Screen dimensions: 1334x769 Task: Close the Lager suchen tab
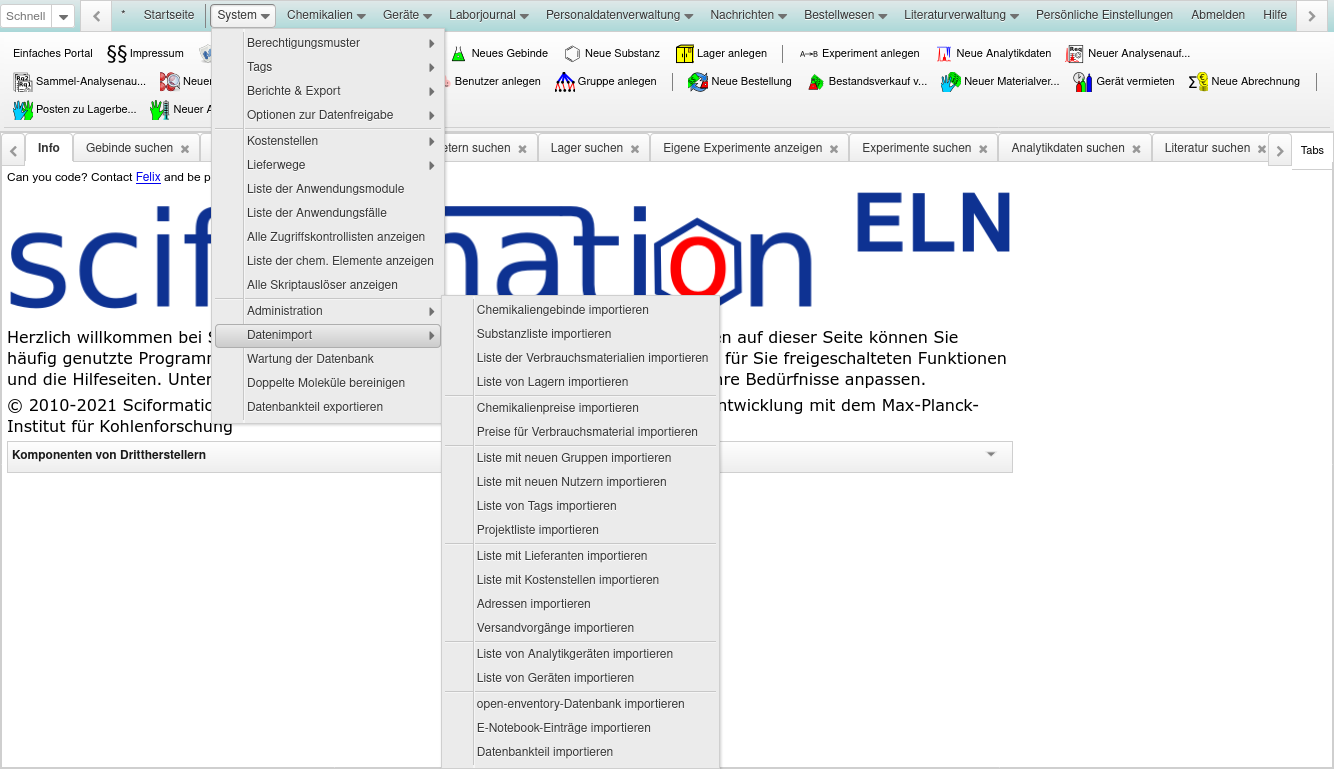click(x=635, y=148)
